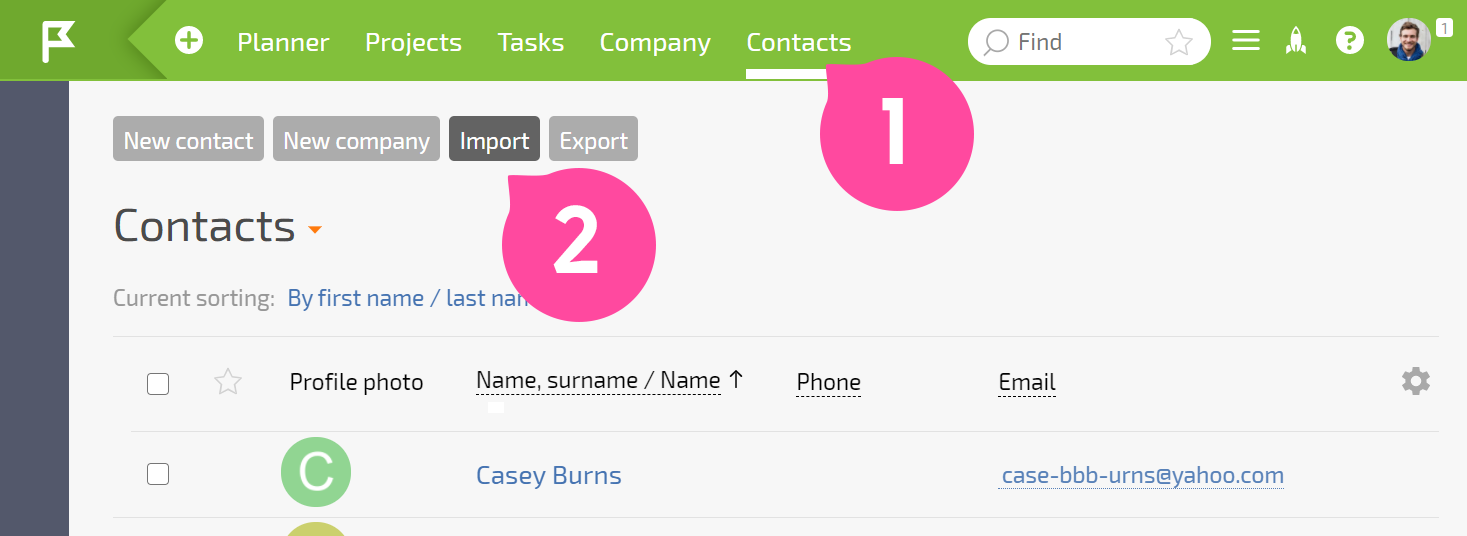The height and width of the screenshot is (536, 1467).
Task: Click the hamburger menu icon
Action: (1245, 41)
